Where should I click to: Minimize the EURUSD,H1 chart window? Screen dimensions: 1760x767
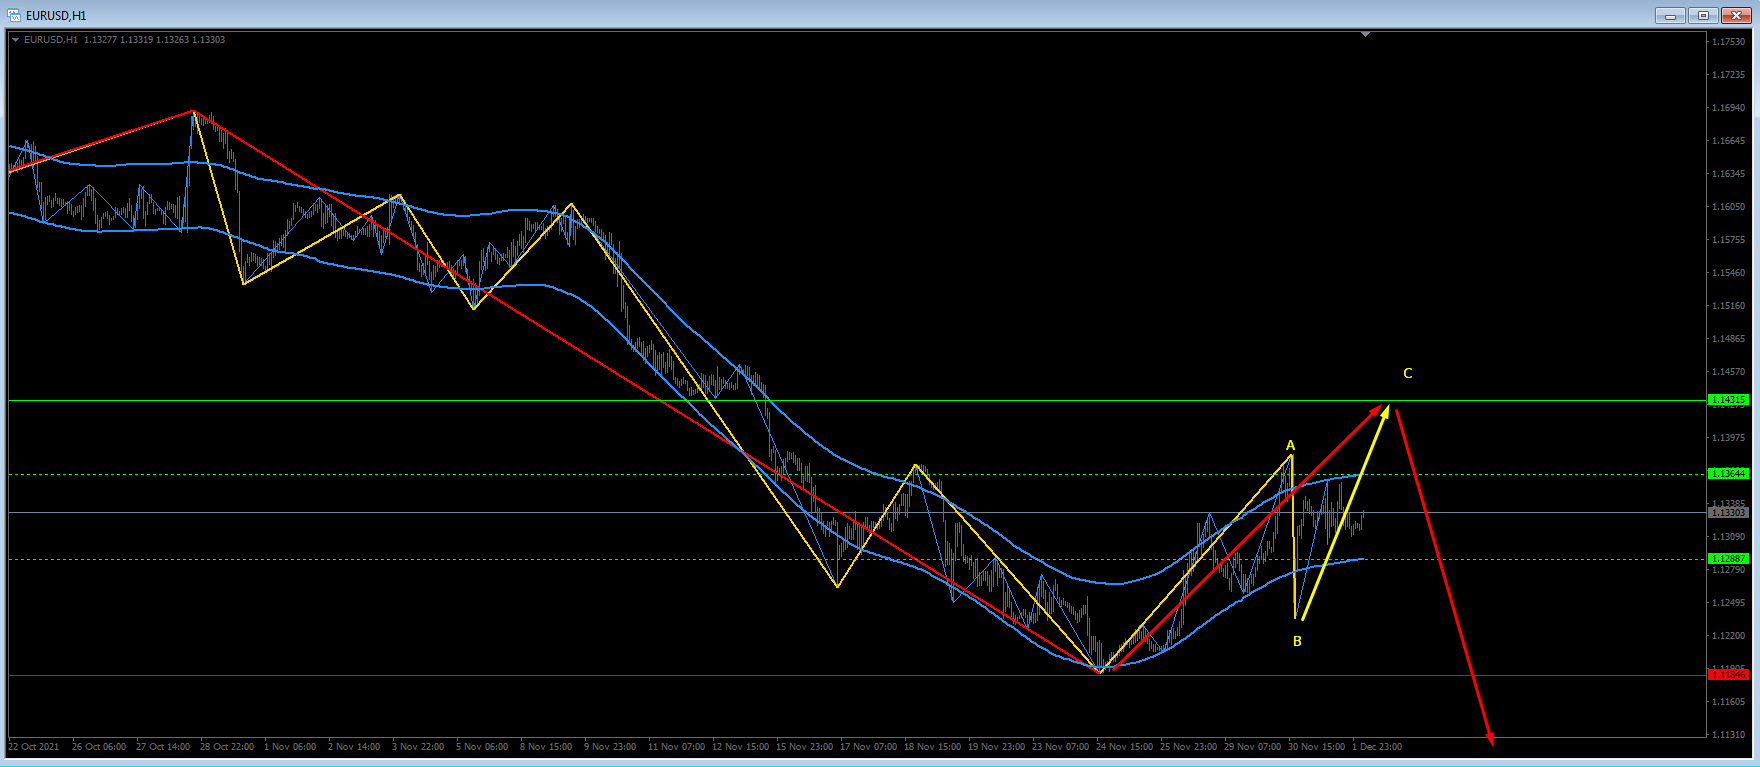pyautogui.click(x=1670, y=15)
